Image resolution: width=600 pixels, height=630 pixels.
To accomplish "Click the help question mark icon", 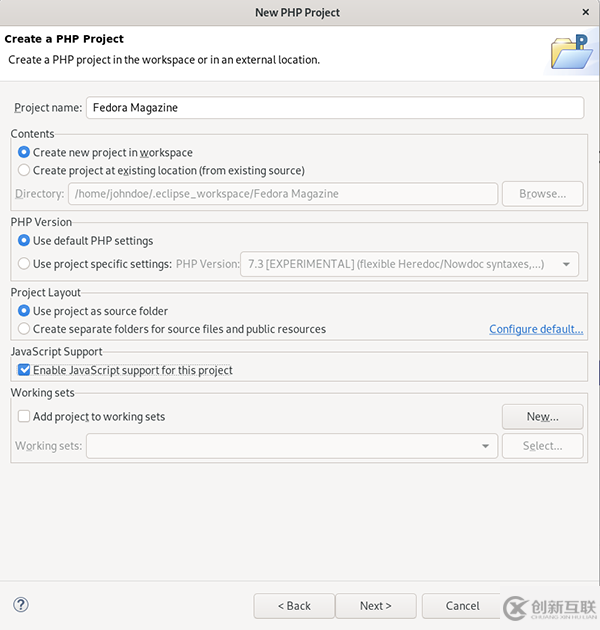I will click(x=20, y=604).
